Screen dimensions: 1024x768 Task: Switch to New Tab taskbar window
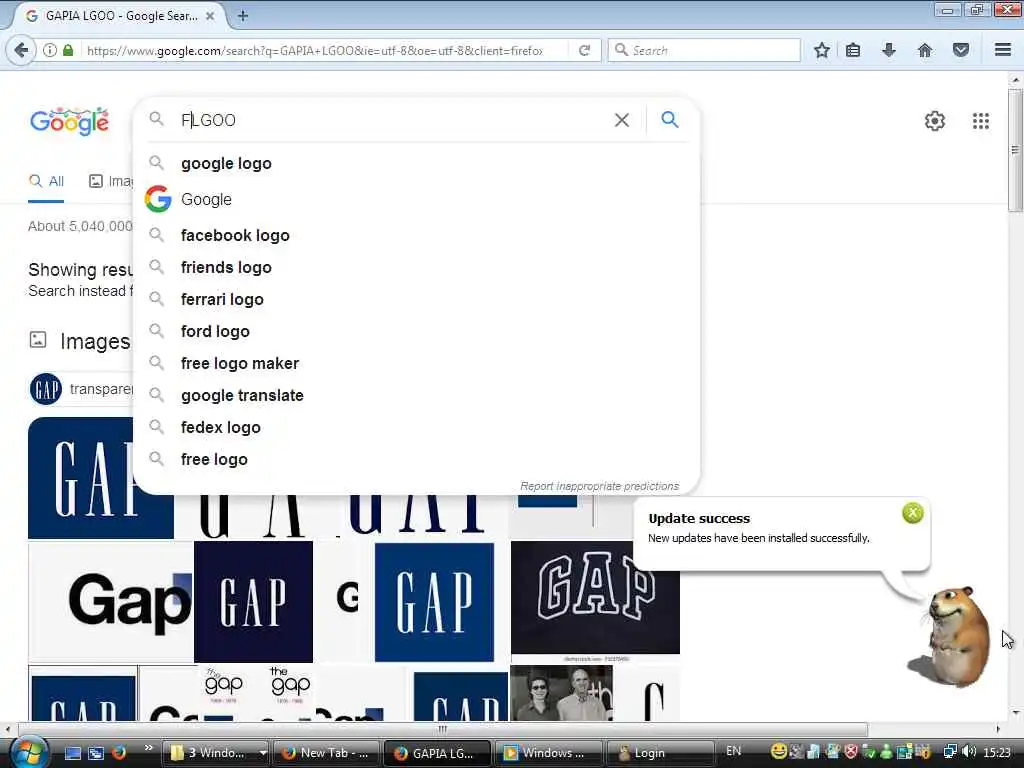pos(327,753)
